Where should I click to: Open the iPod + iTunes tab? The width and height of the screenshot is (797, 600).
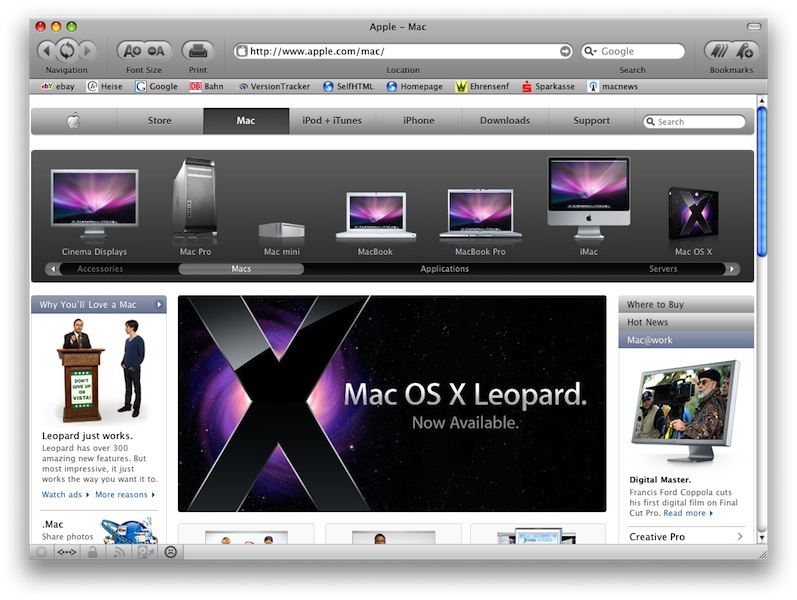[332, 121]
